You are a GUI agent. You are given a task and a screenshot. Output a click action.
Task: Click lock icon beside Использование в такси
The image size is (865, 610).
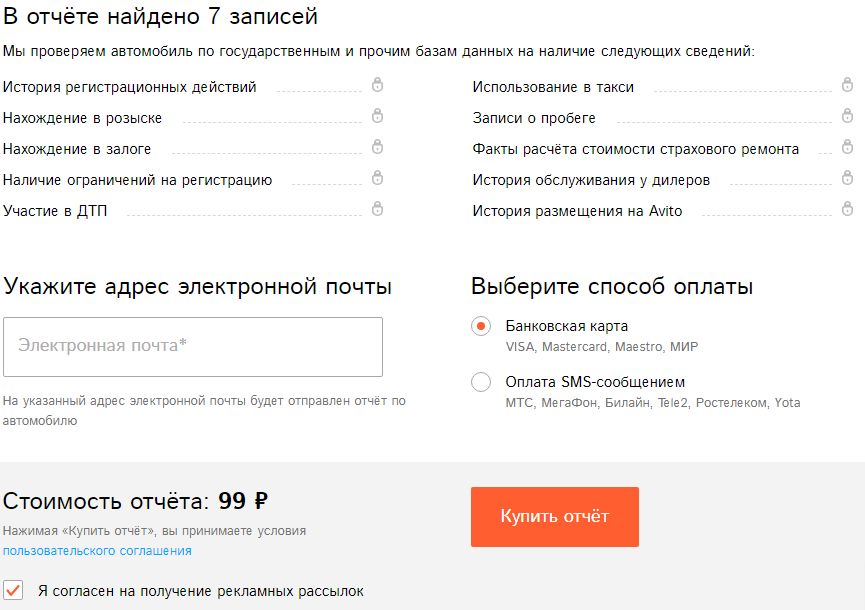click(847, 86)
